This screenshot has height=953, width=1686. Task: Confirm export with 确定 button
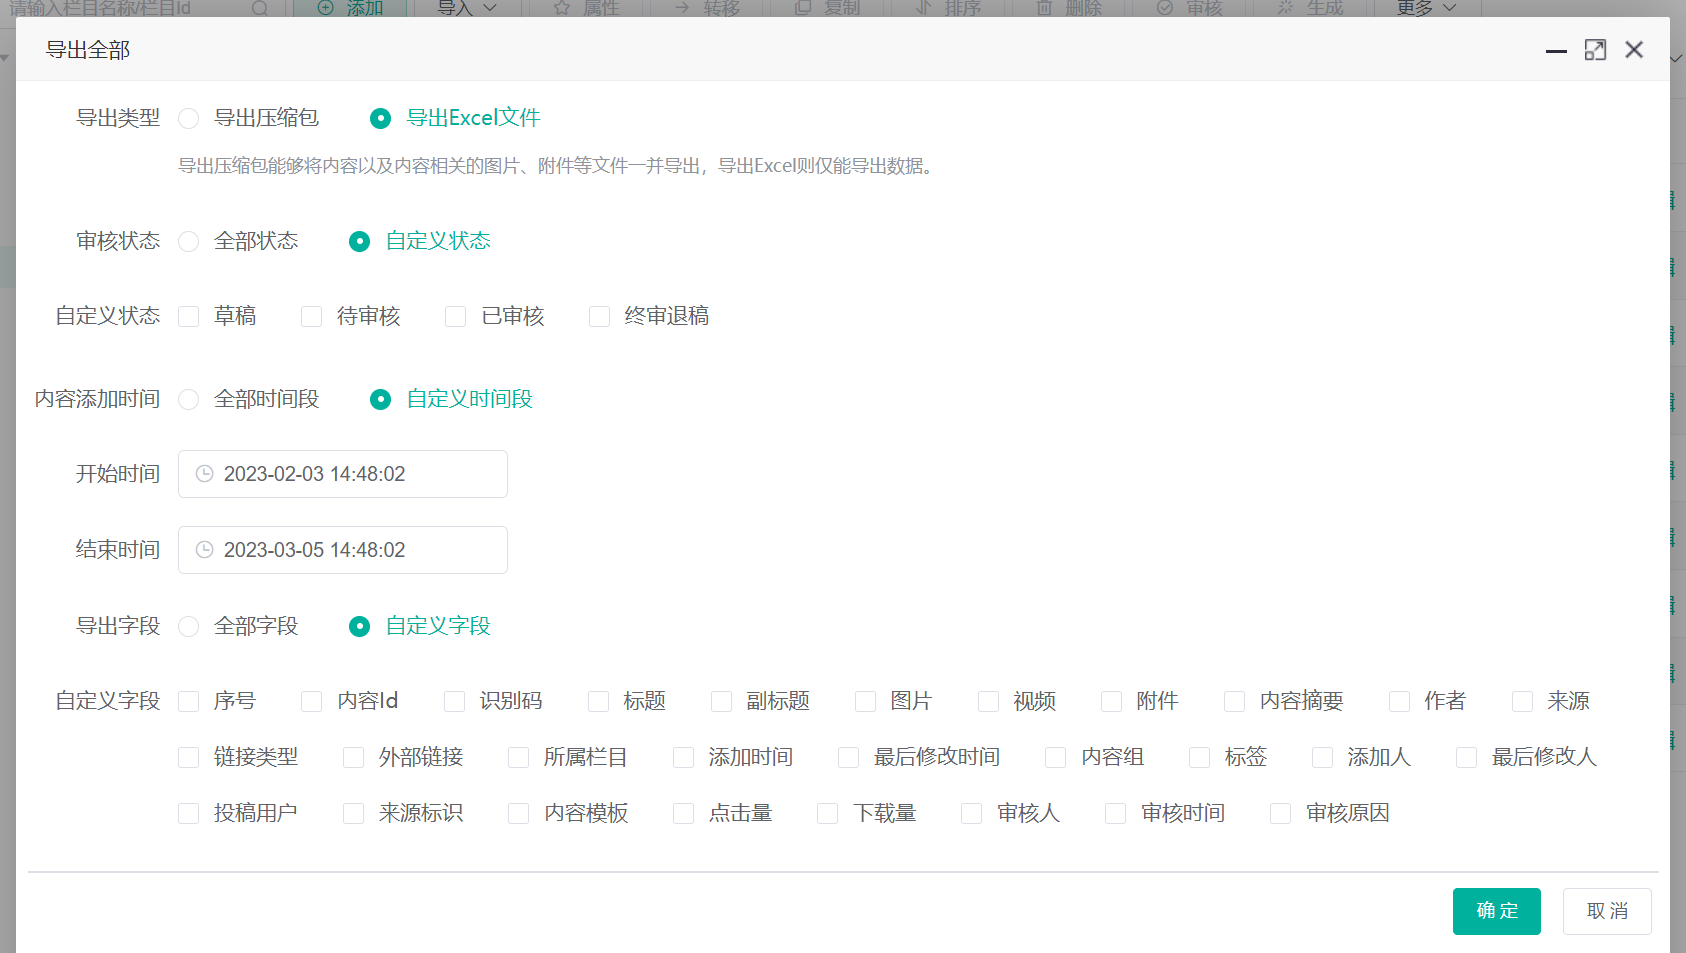click(1496, 911)
